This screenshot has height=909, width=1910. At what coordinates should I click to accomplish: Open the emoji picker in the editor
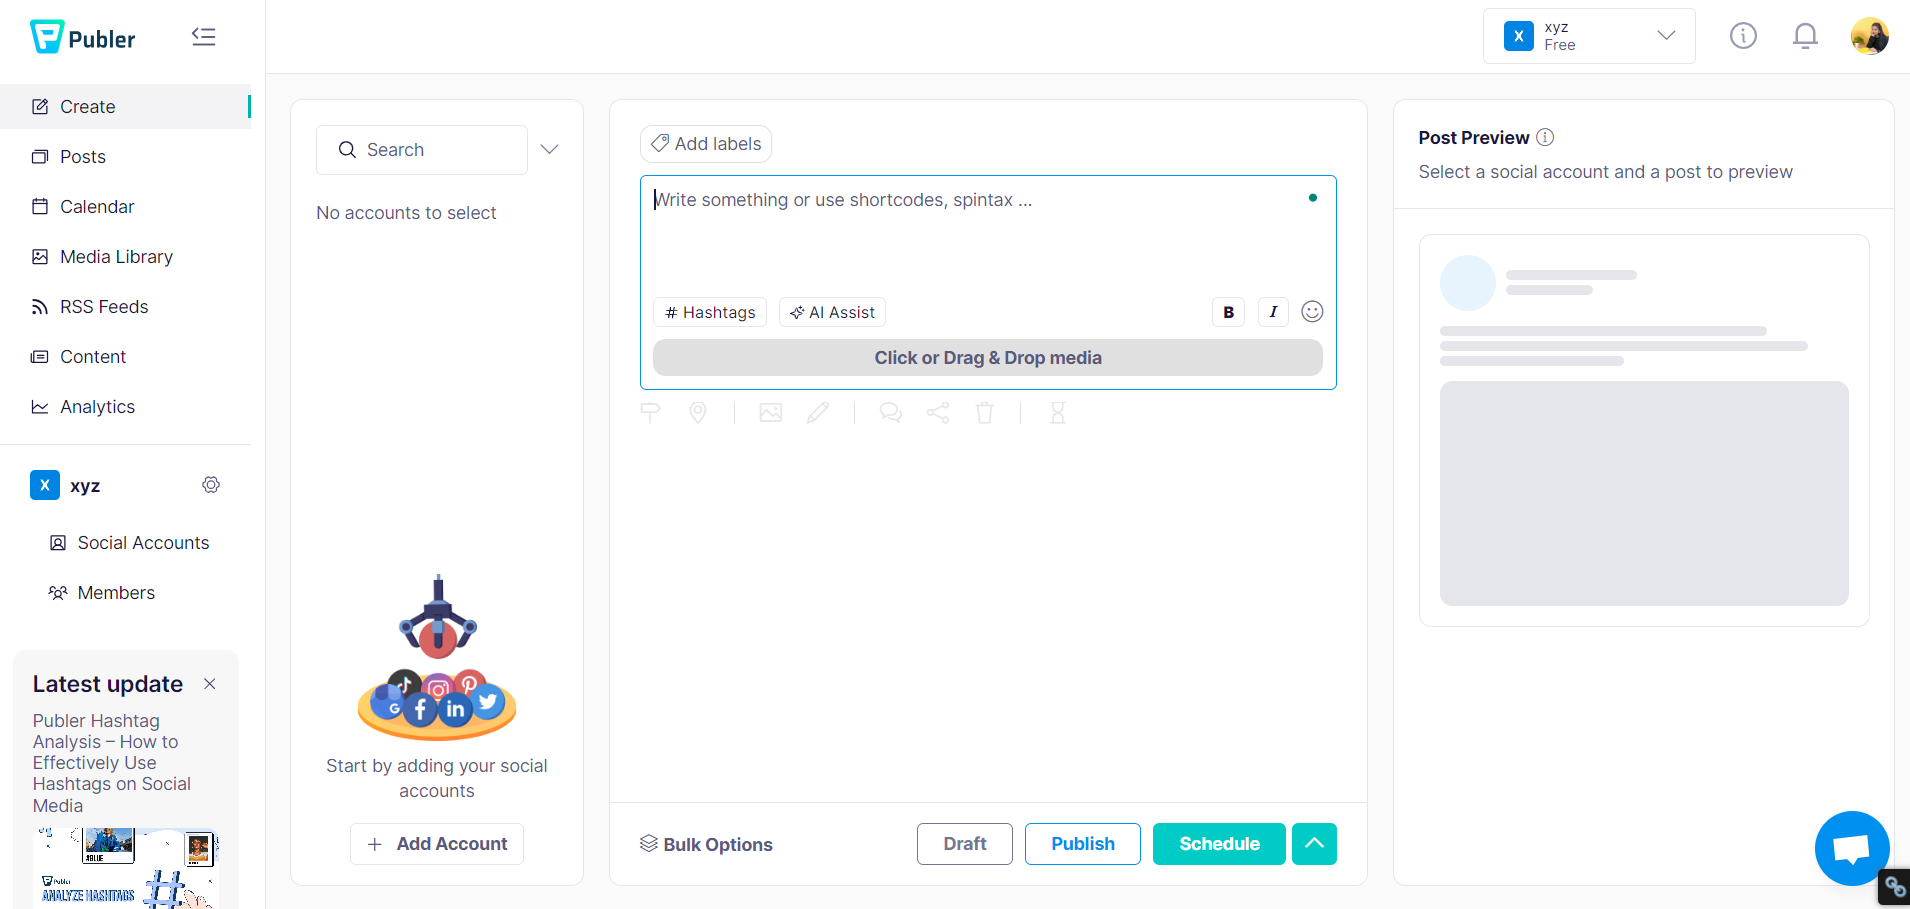[1312, 311]
